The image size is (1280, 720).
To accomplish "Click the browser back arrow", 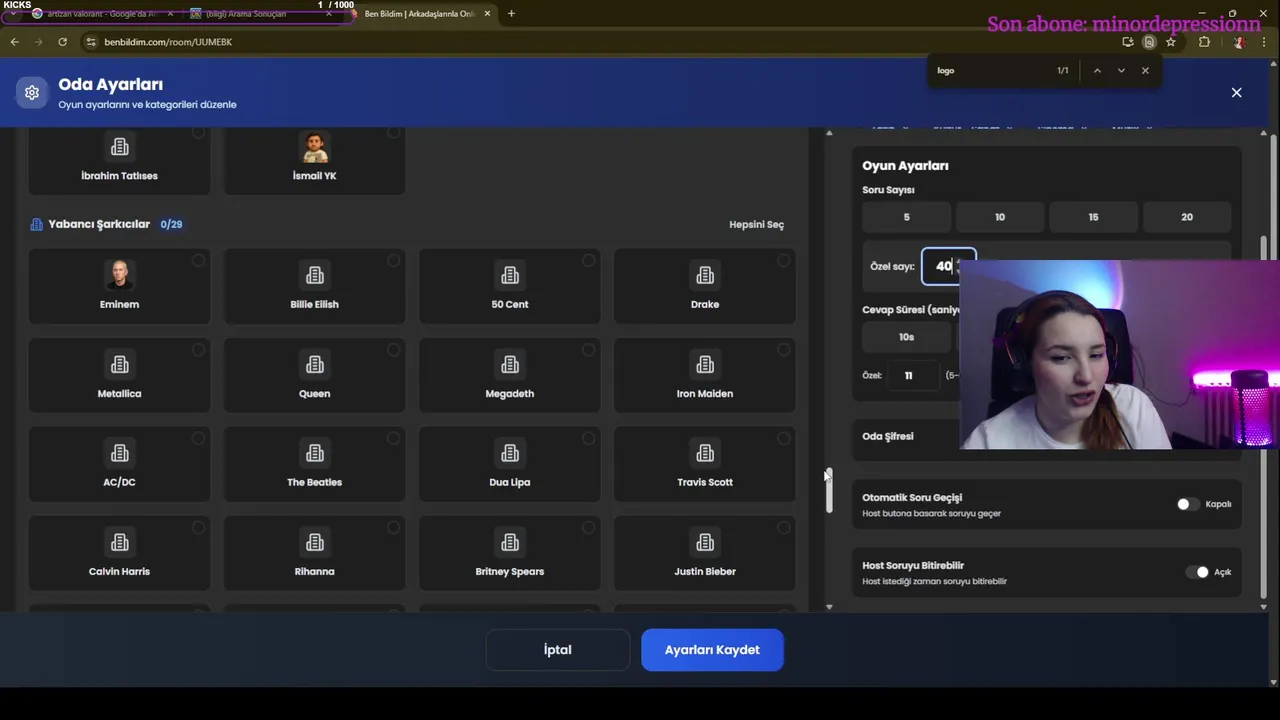I will click(x=14, y=42).
